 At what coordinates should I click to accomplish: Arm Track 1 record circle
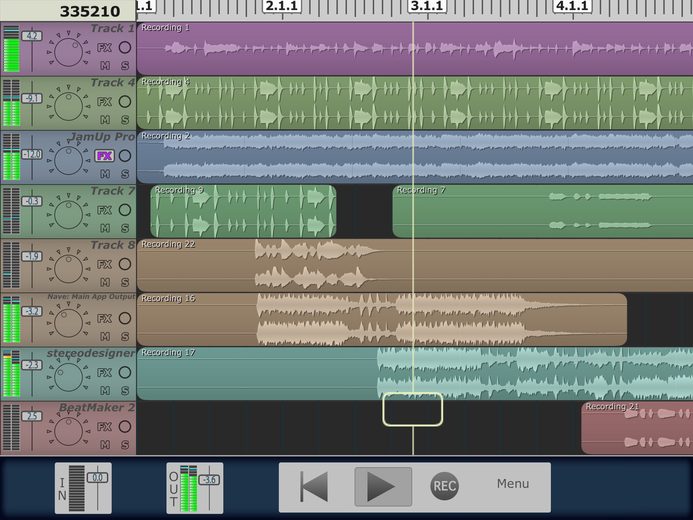[x=125, y=47]
